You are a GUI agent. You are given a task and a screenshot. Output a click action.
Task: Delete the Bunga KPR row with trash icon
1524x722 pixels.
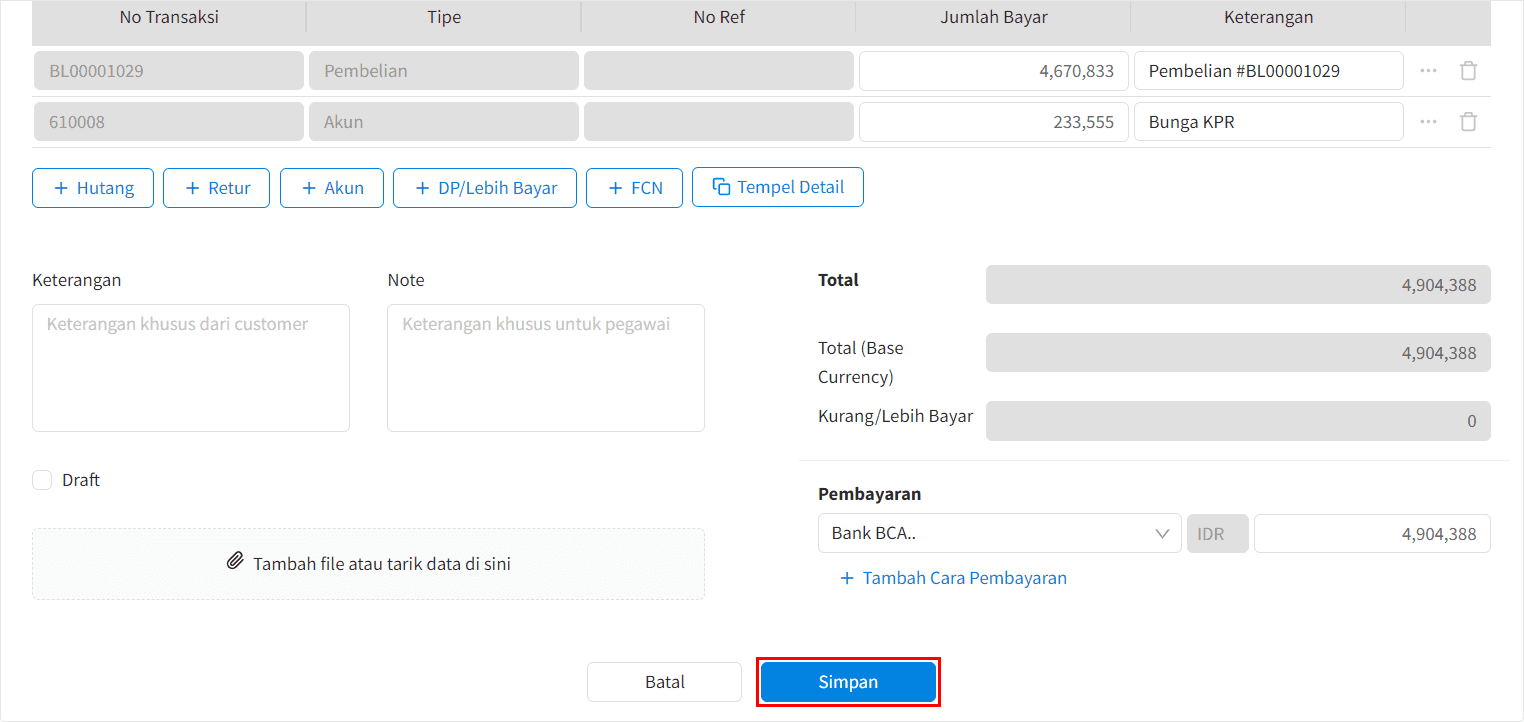pos(1468,122)
